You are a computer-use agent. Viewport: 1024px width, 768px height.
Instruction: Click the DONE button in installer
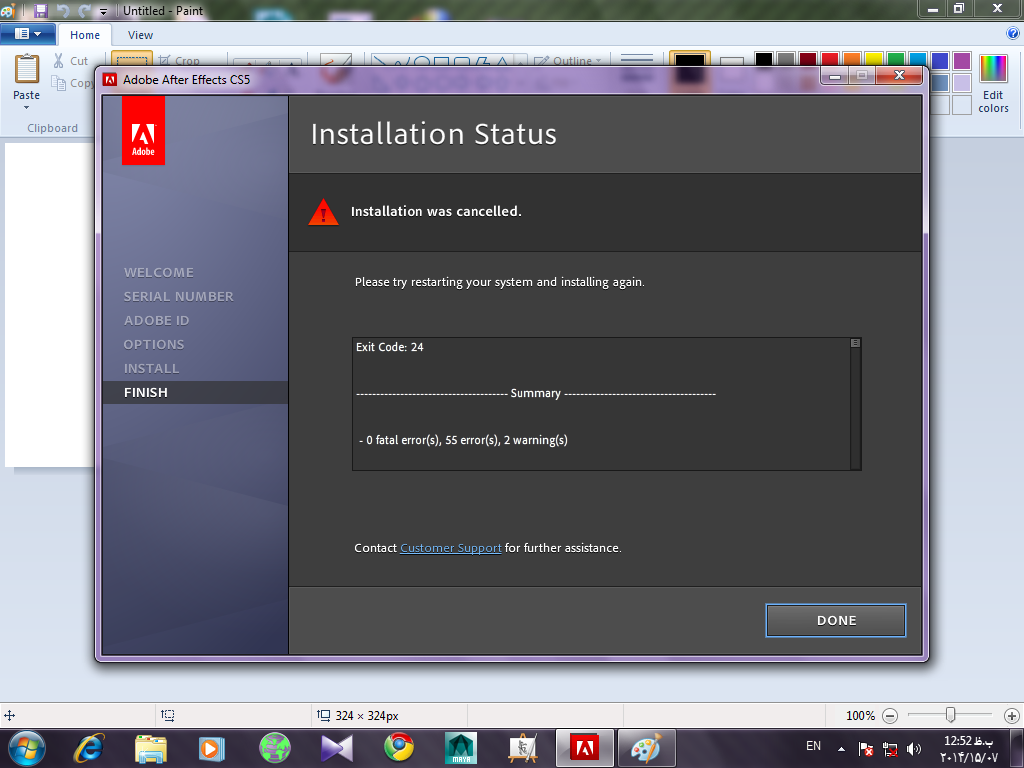835,620
